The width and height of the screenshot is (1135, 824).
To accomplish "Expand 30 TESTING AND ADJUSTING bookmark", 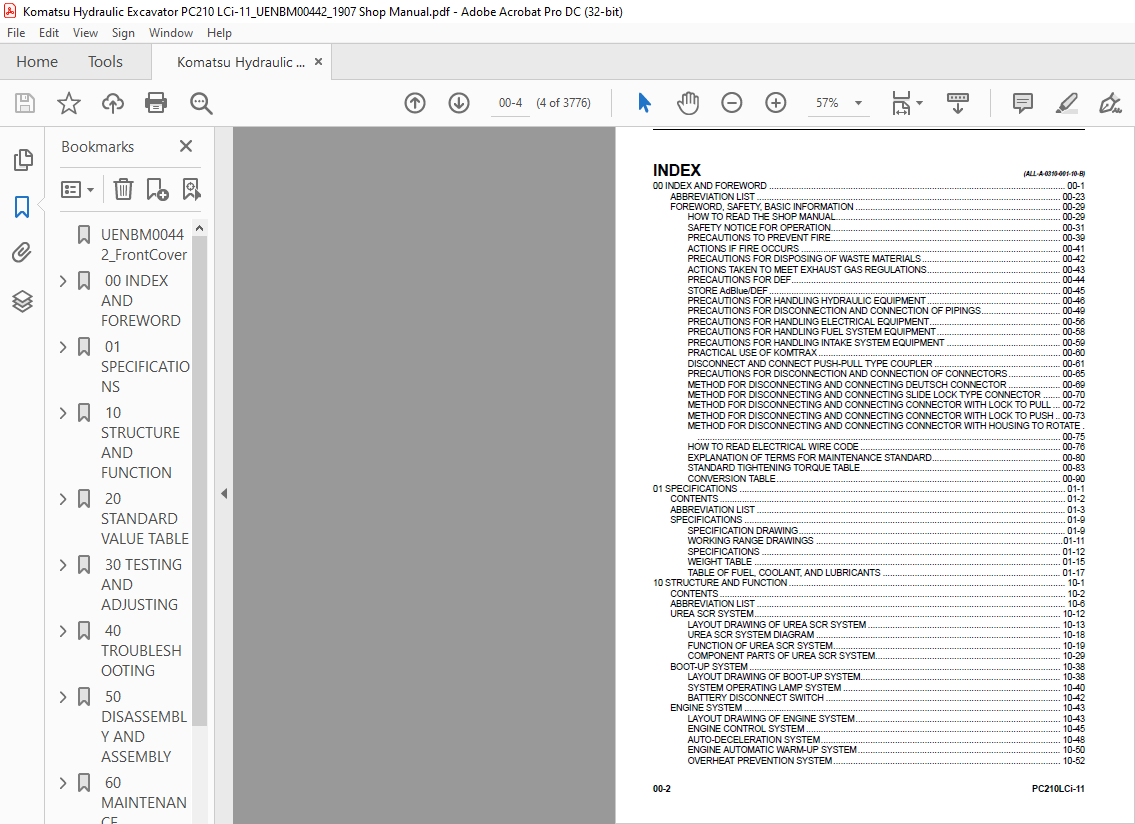I will click(63, 565).
